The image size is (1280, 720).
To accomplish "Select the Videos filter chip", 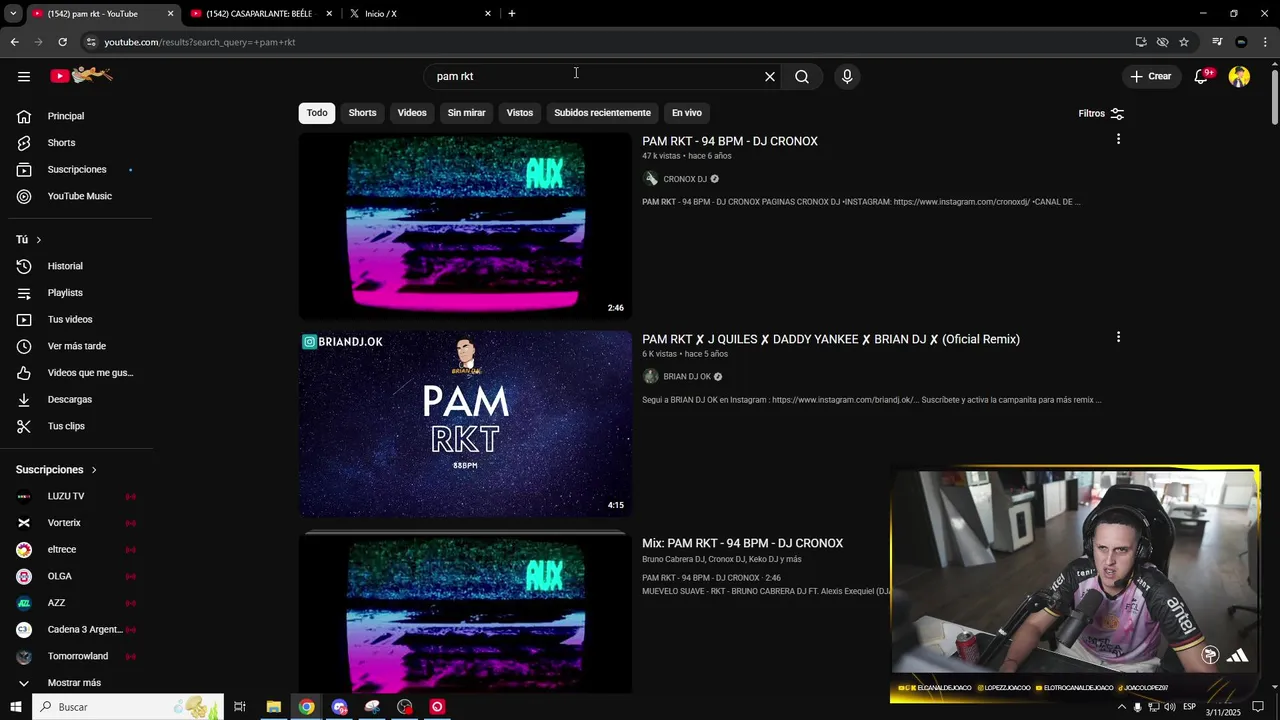I will (412, 113).
